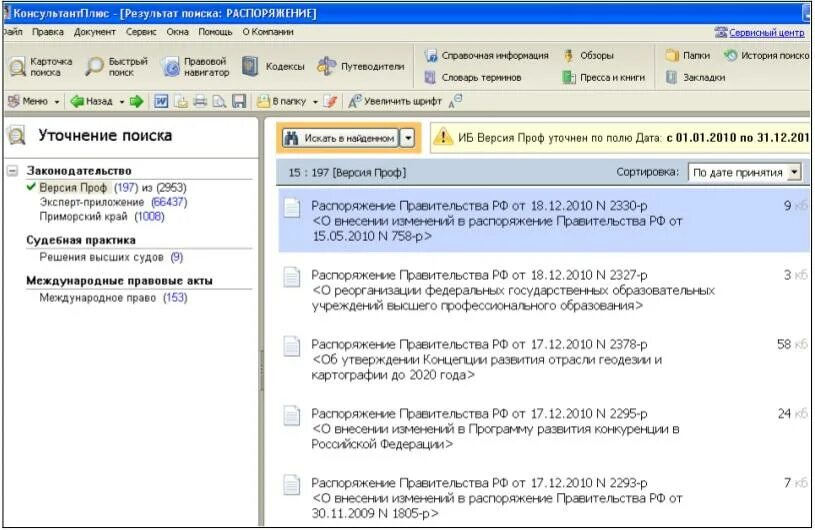Viewport: 815px width, 530px height.
Task: Open Документ menu
Action: pyautogui.click(x=95, y=32)
